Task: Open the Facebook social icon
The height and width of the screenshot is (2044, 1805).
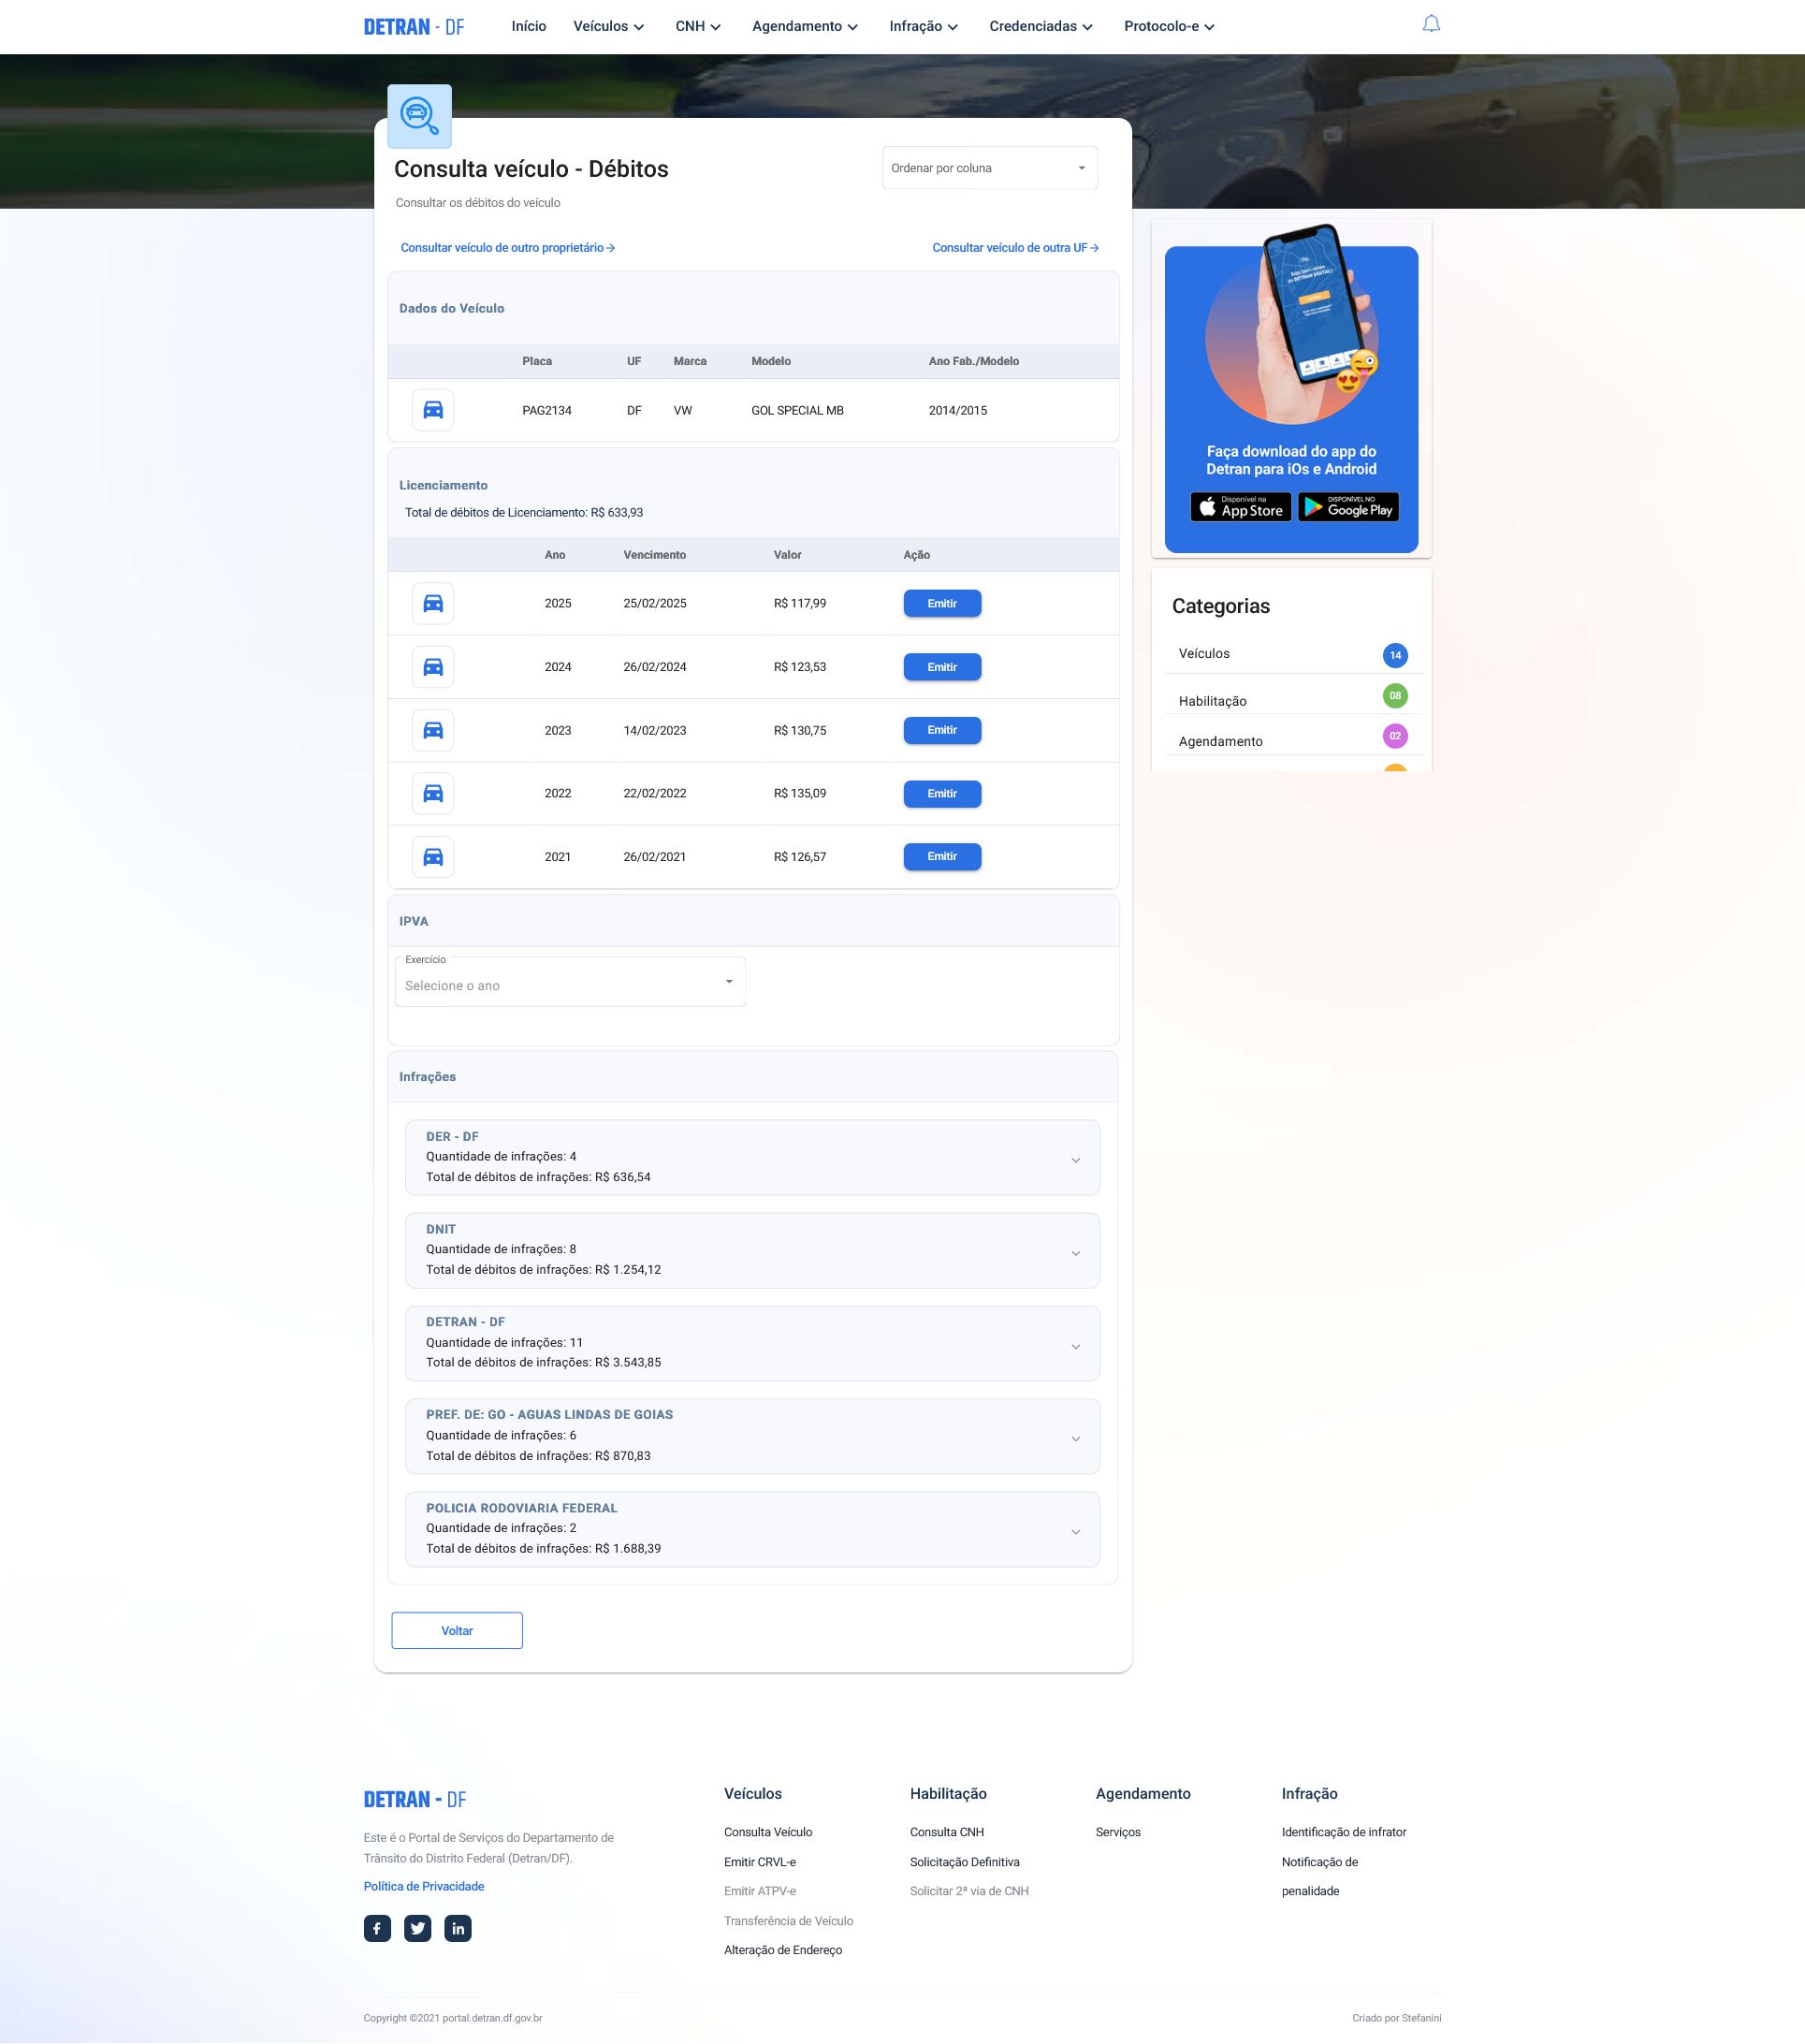Action: (377, 1928)
